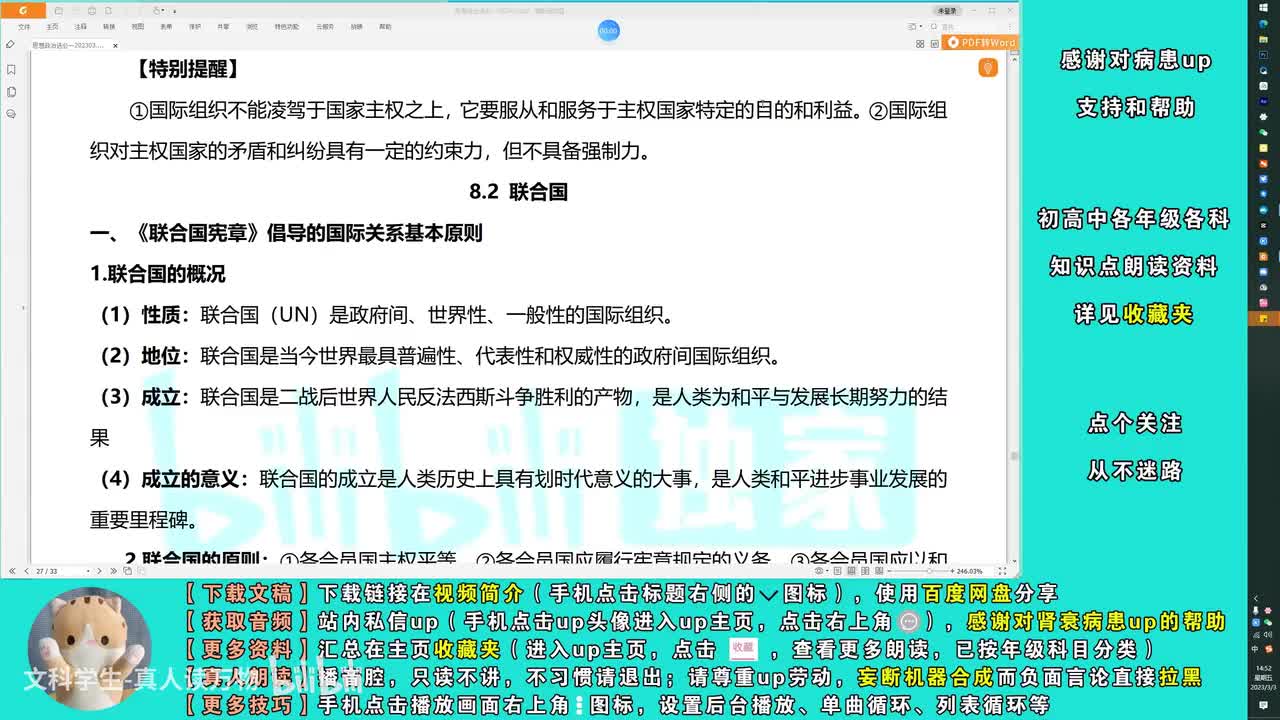Open the 云服务 ribbon tab
This screenshot has height=720, width=1280.
pyautogui.click(x=325, y=27)
